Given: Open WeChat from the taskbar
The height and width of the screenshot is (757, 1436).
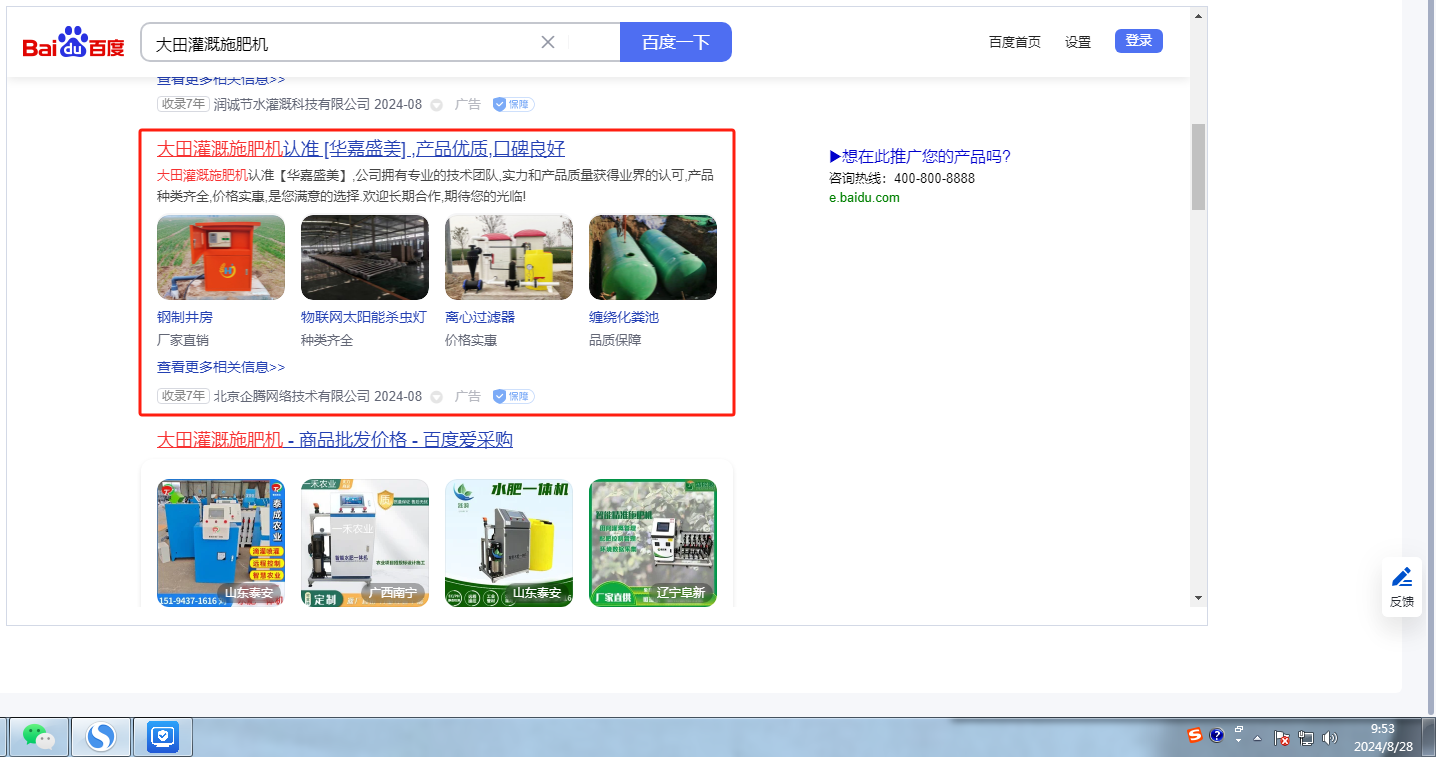Looking at the screenshot, I should click(x=40, y=737).
